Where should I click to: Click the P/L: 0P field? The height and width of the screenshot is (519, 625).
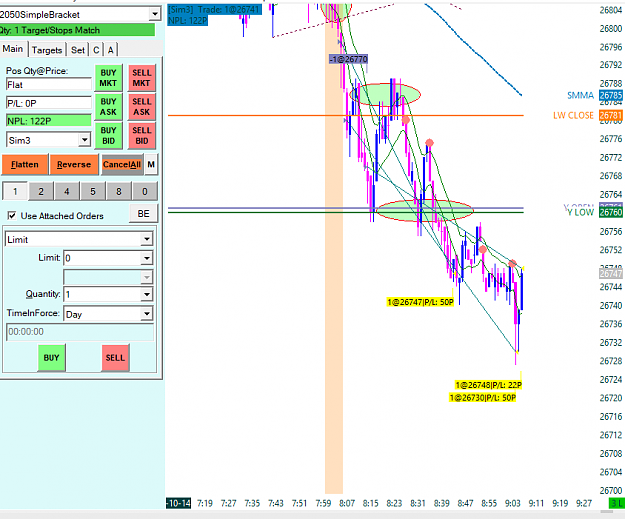tap(49, 103)
